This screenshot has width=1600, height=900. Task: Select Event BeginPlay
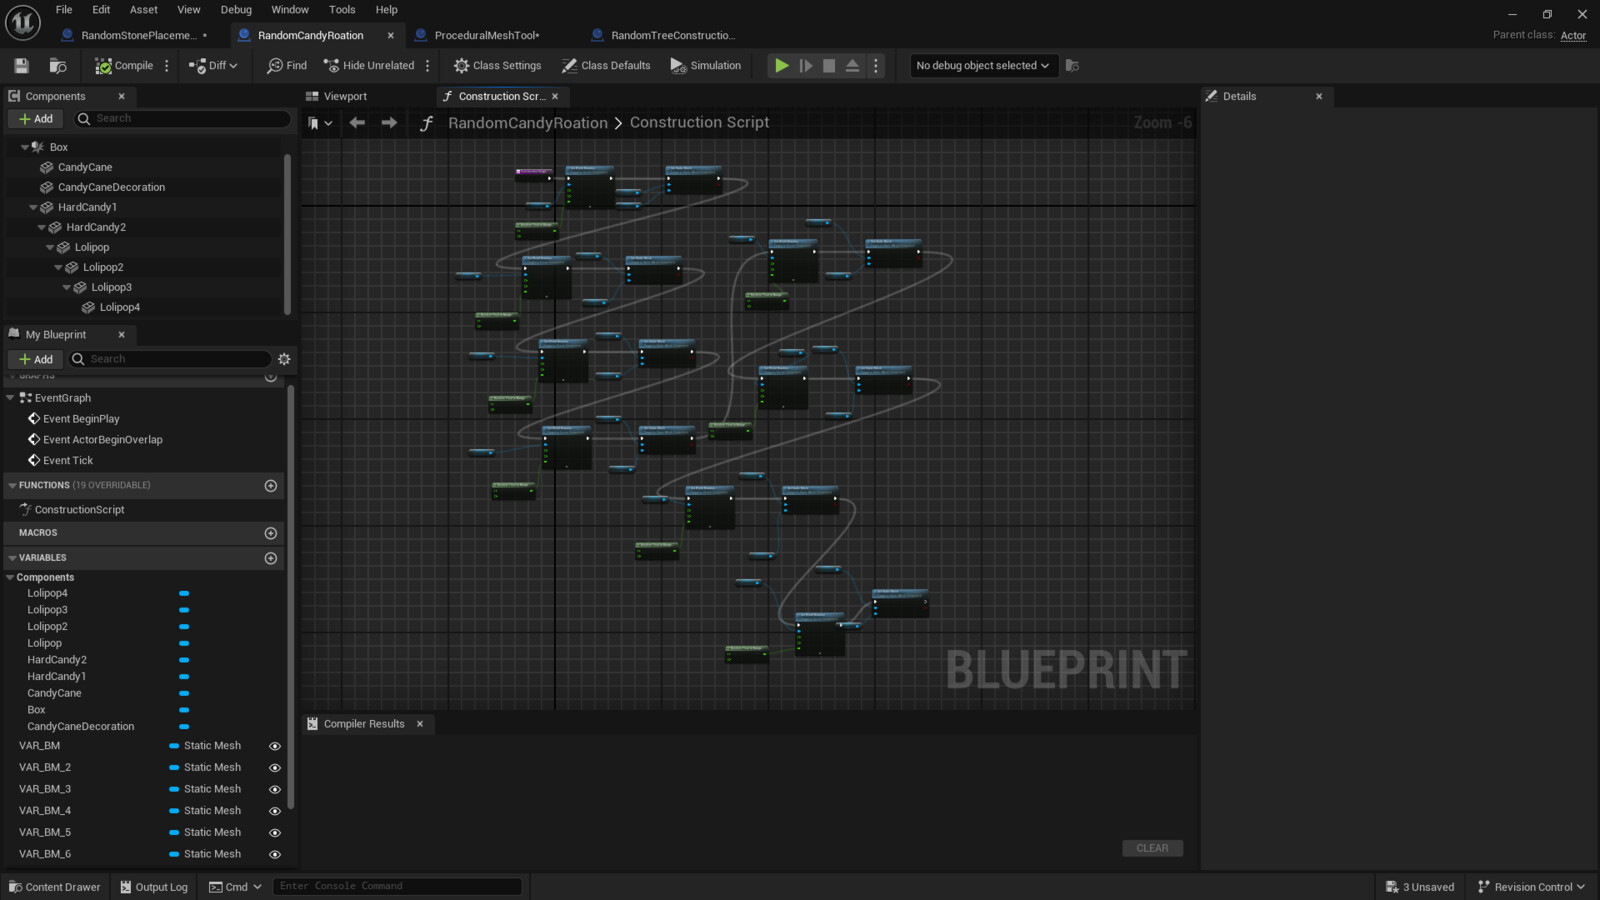coord(81,419)
